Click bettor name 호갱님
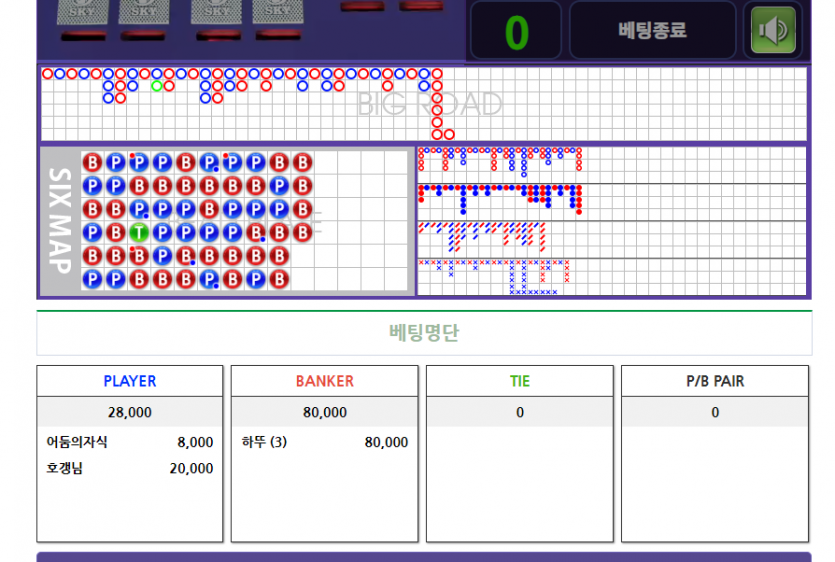 pyautogui.click(x=64, y=468)
